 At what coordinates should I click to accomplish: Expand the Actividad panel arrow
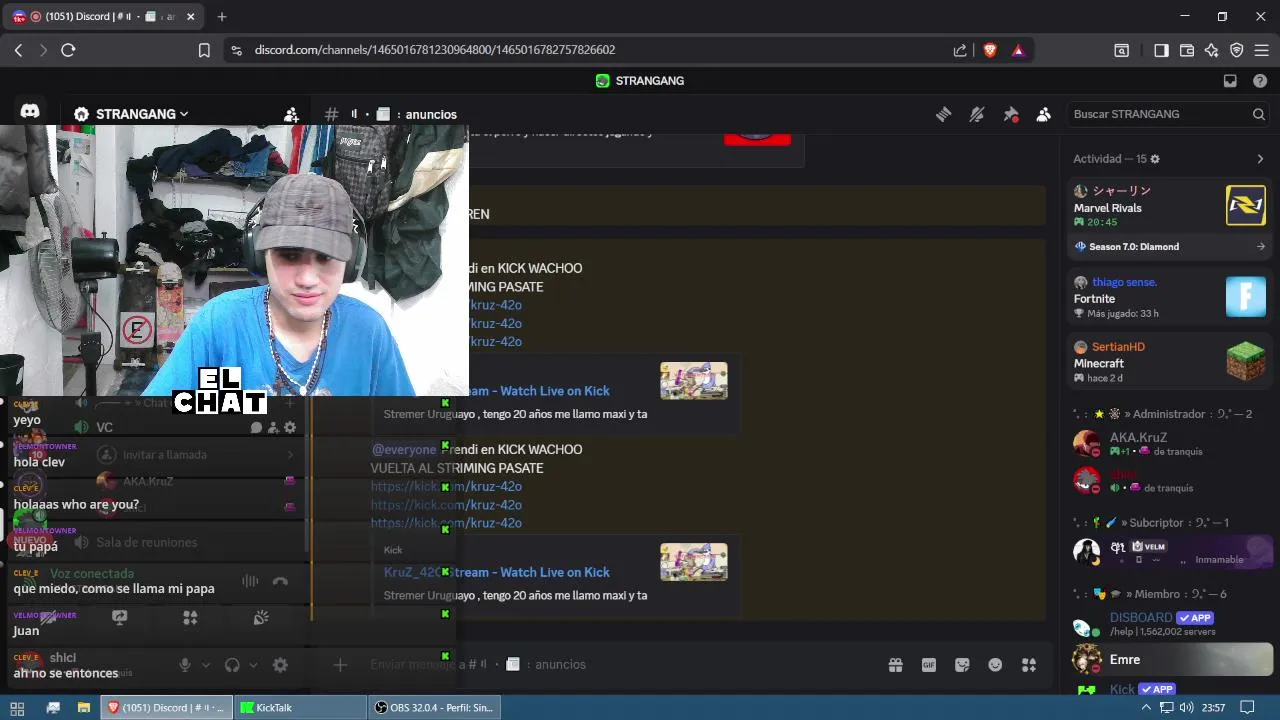(x=1260, y=159)
